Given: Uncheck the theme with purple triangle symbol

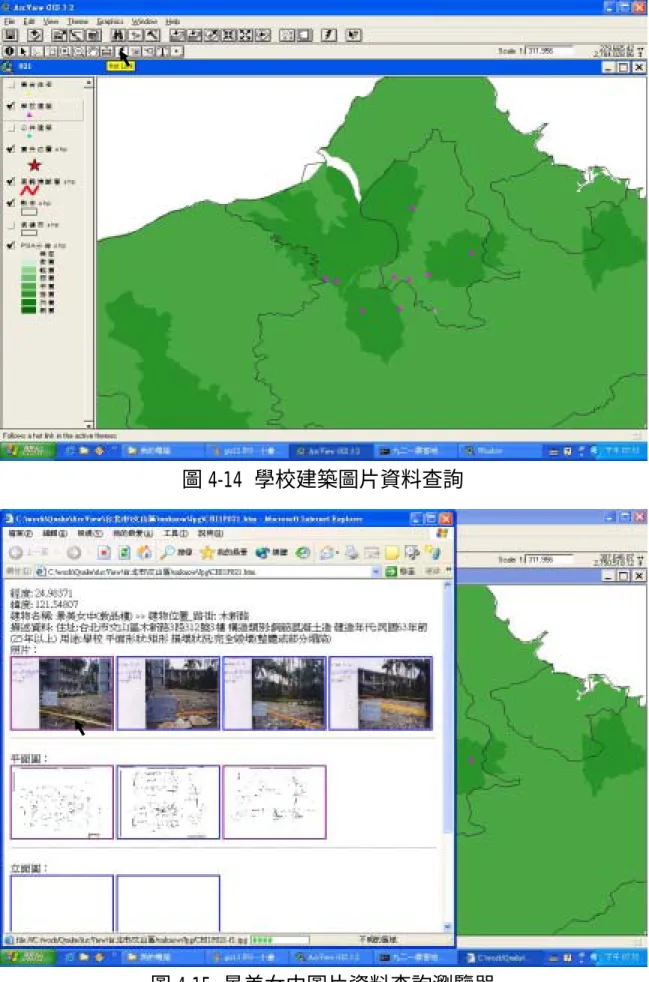Looking at the screenshot, I should click(10, 106).
